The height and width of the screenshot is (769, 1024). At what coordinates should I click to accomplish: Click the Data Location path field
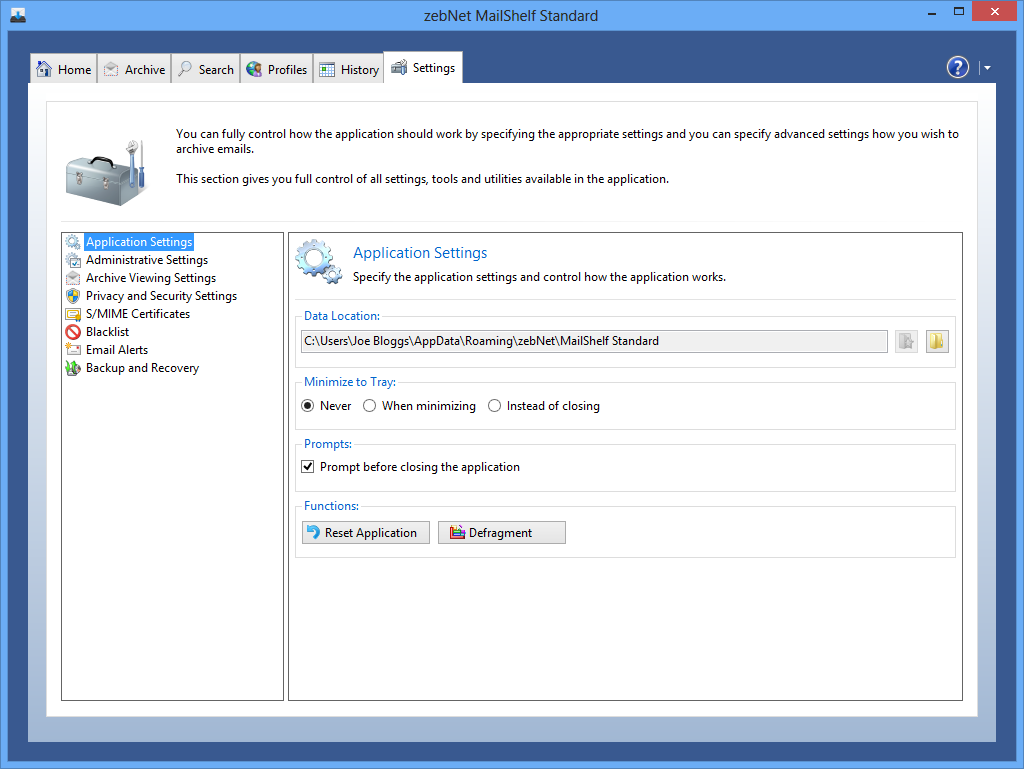click(594, 341)
